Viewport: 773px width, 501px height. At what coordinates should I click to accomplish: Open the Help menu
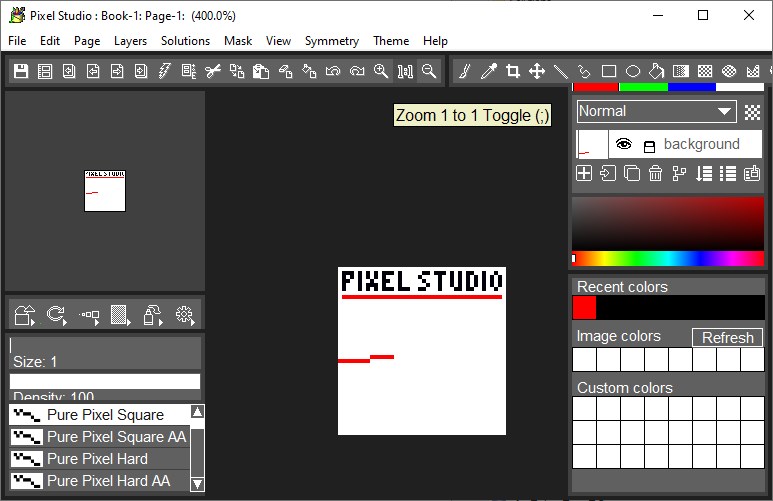(x=435, y=41)
